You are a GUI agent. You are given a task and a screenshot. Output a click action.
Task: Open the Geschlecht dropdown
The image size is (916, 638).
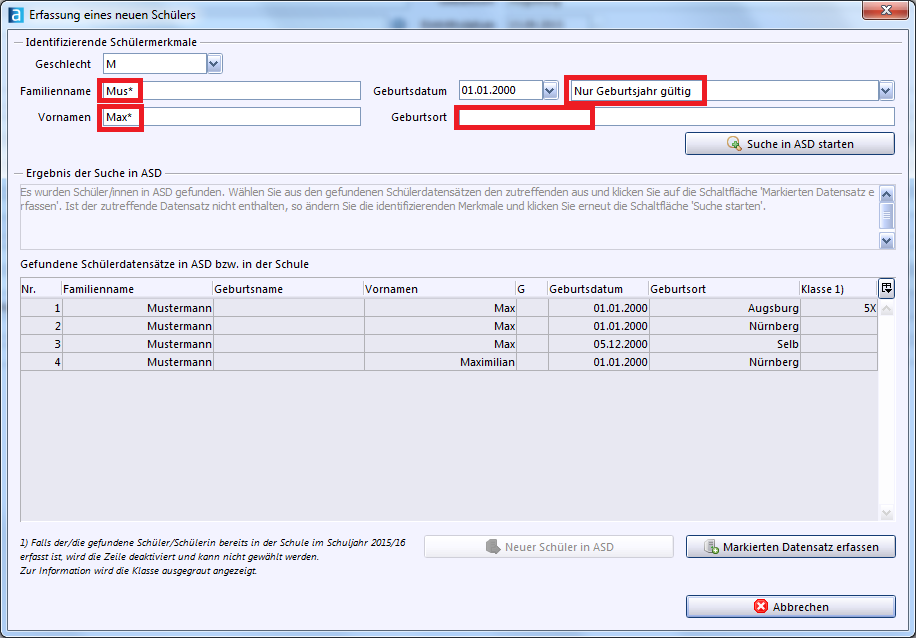[214, 64]
